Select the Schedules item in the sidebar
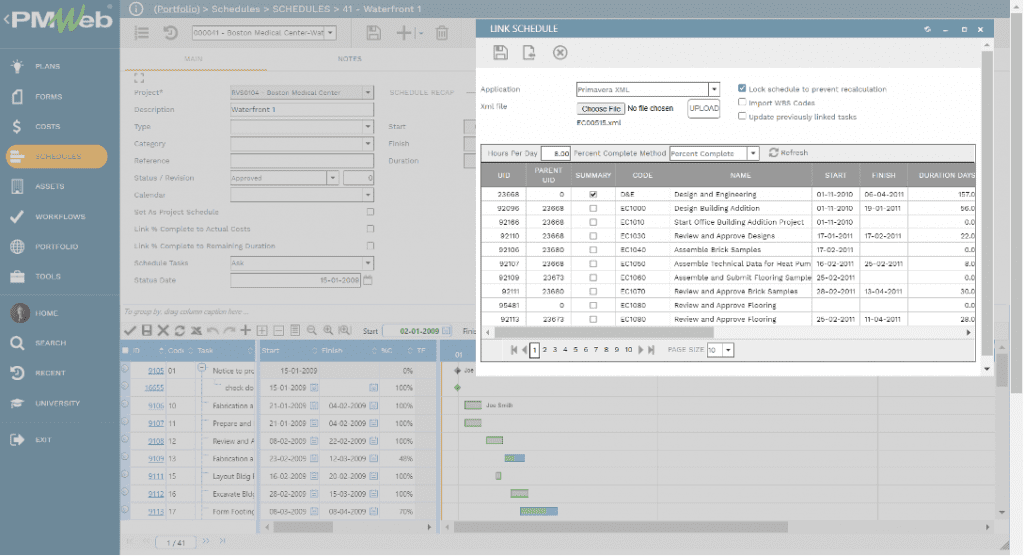 pos(57,156)
